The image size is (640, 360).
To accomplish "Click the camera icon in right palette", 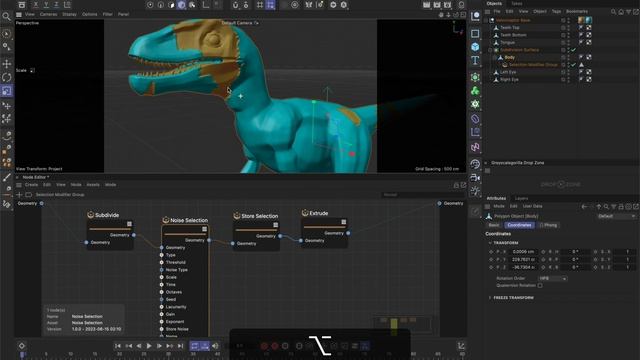I will (x=475, y=178).
